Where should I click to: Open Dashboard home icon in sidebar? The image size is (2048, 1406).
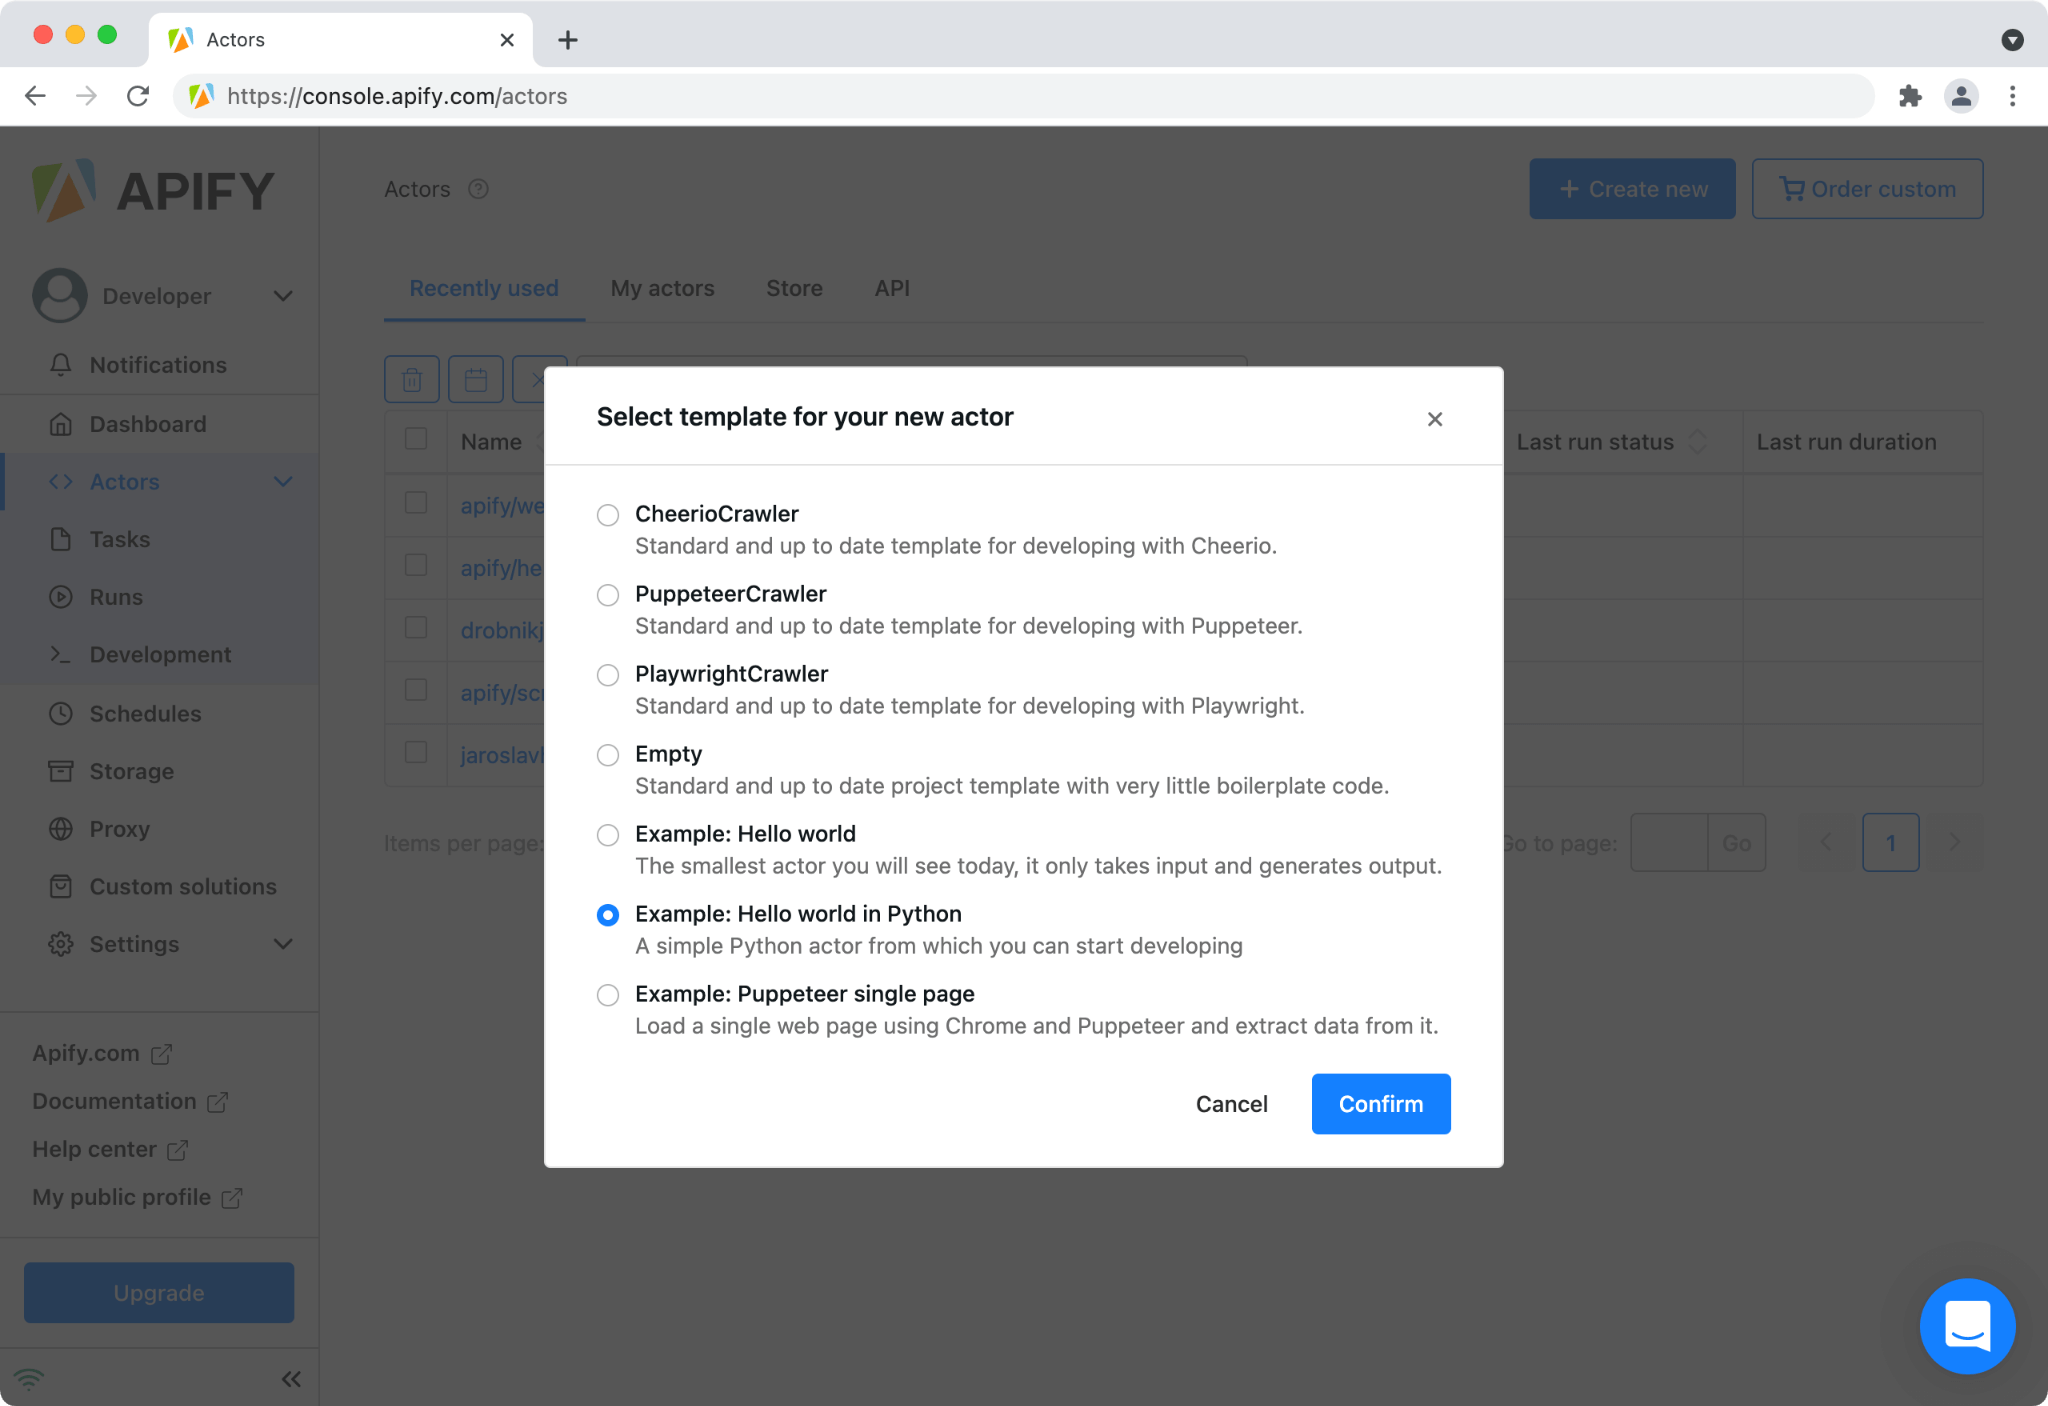click(x=61, y=424)
